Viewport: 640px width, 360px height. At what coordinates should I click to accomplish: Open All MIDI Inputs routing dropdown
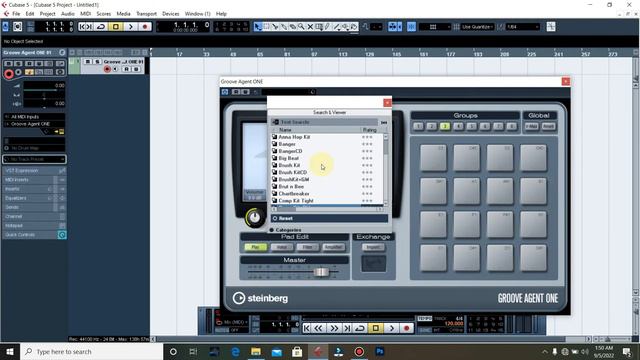(x=34, y=117)
